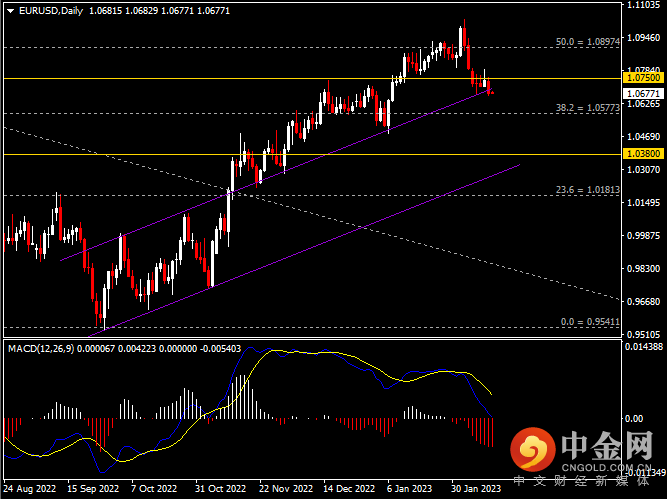This screenshot has width=667, height=499.
Task: Select the current price label 1.06771
Action: click(642, 92)
